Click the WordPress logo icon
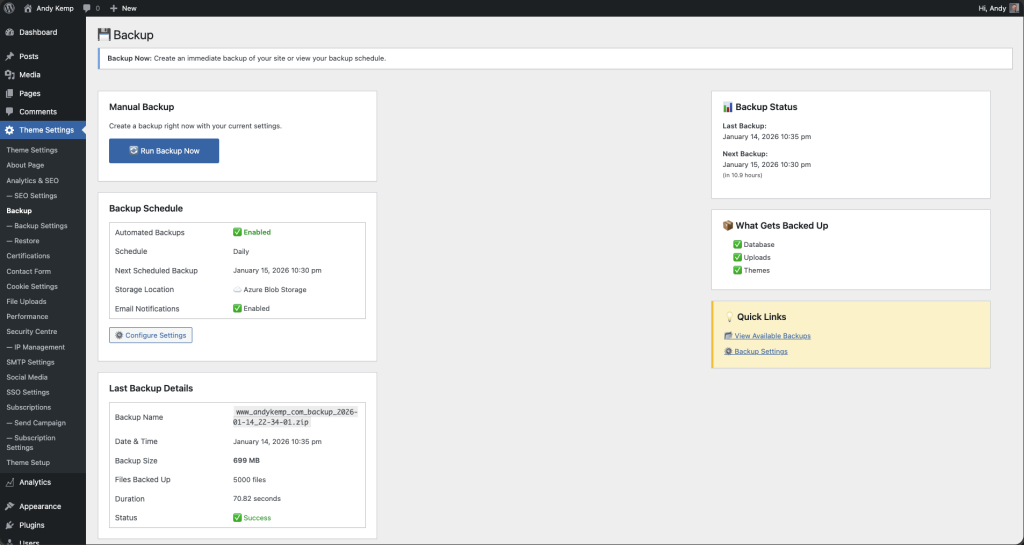 point(8,7)
